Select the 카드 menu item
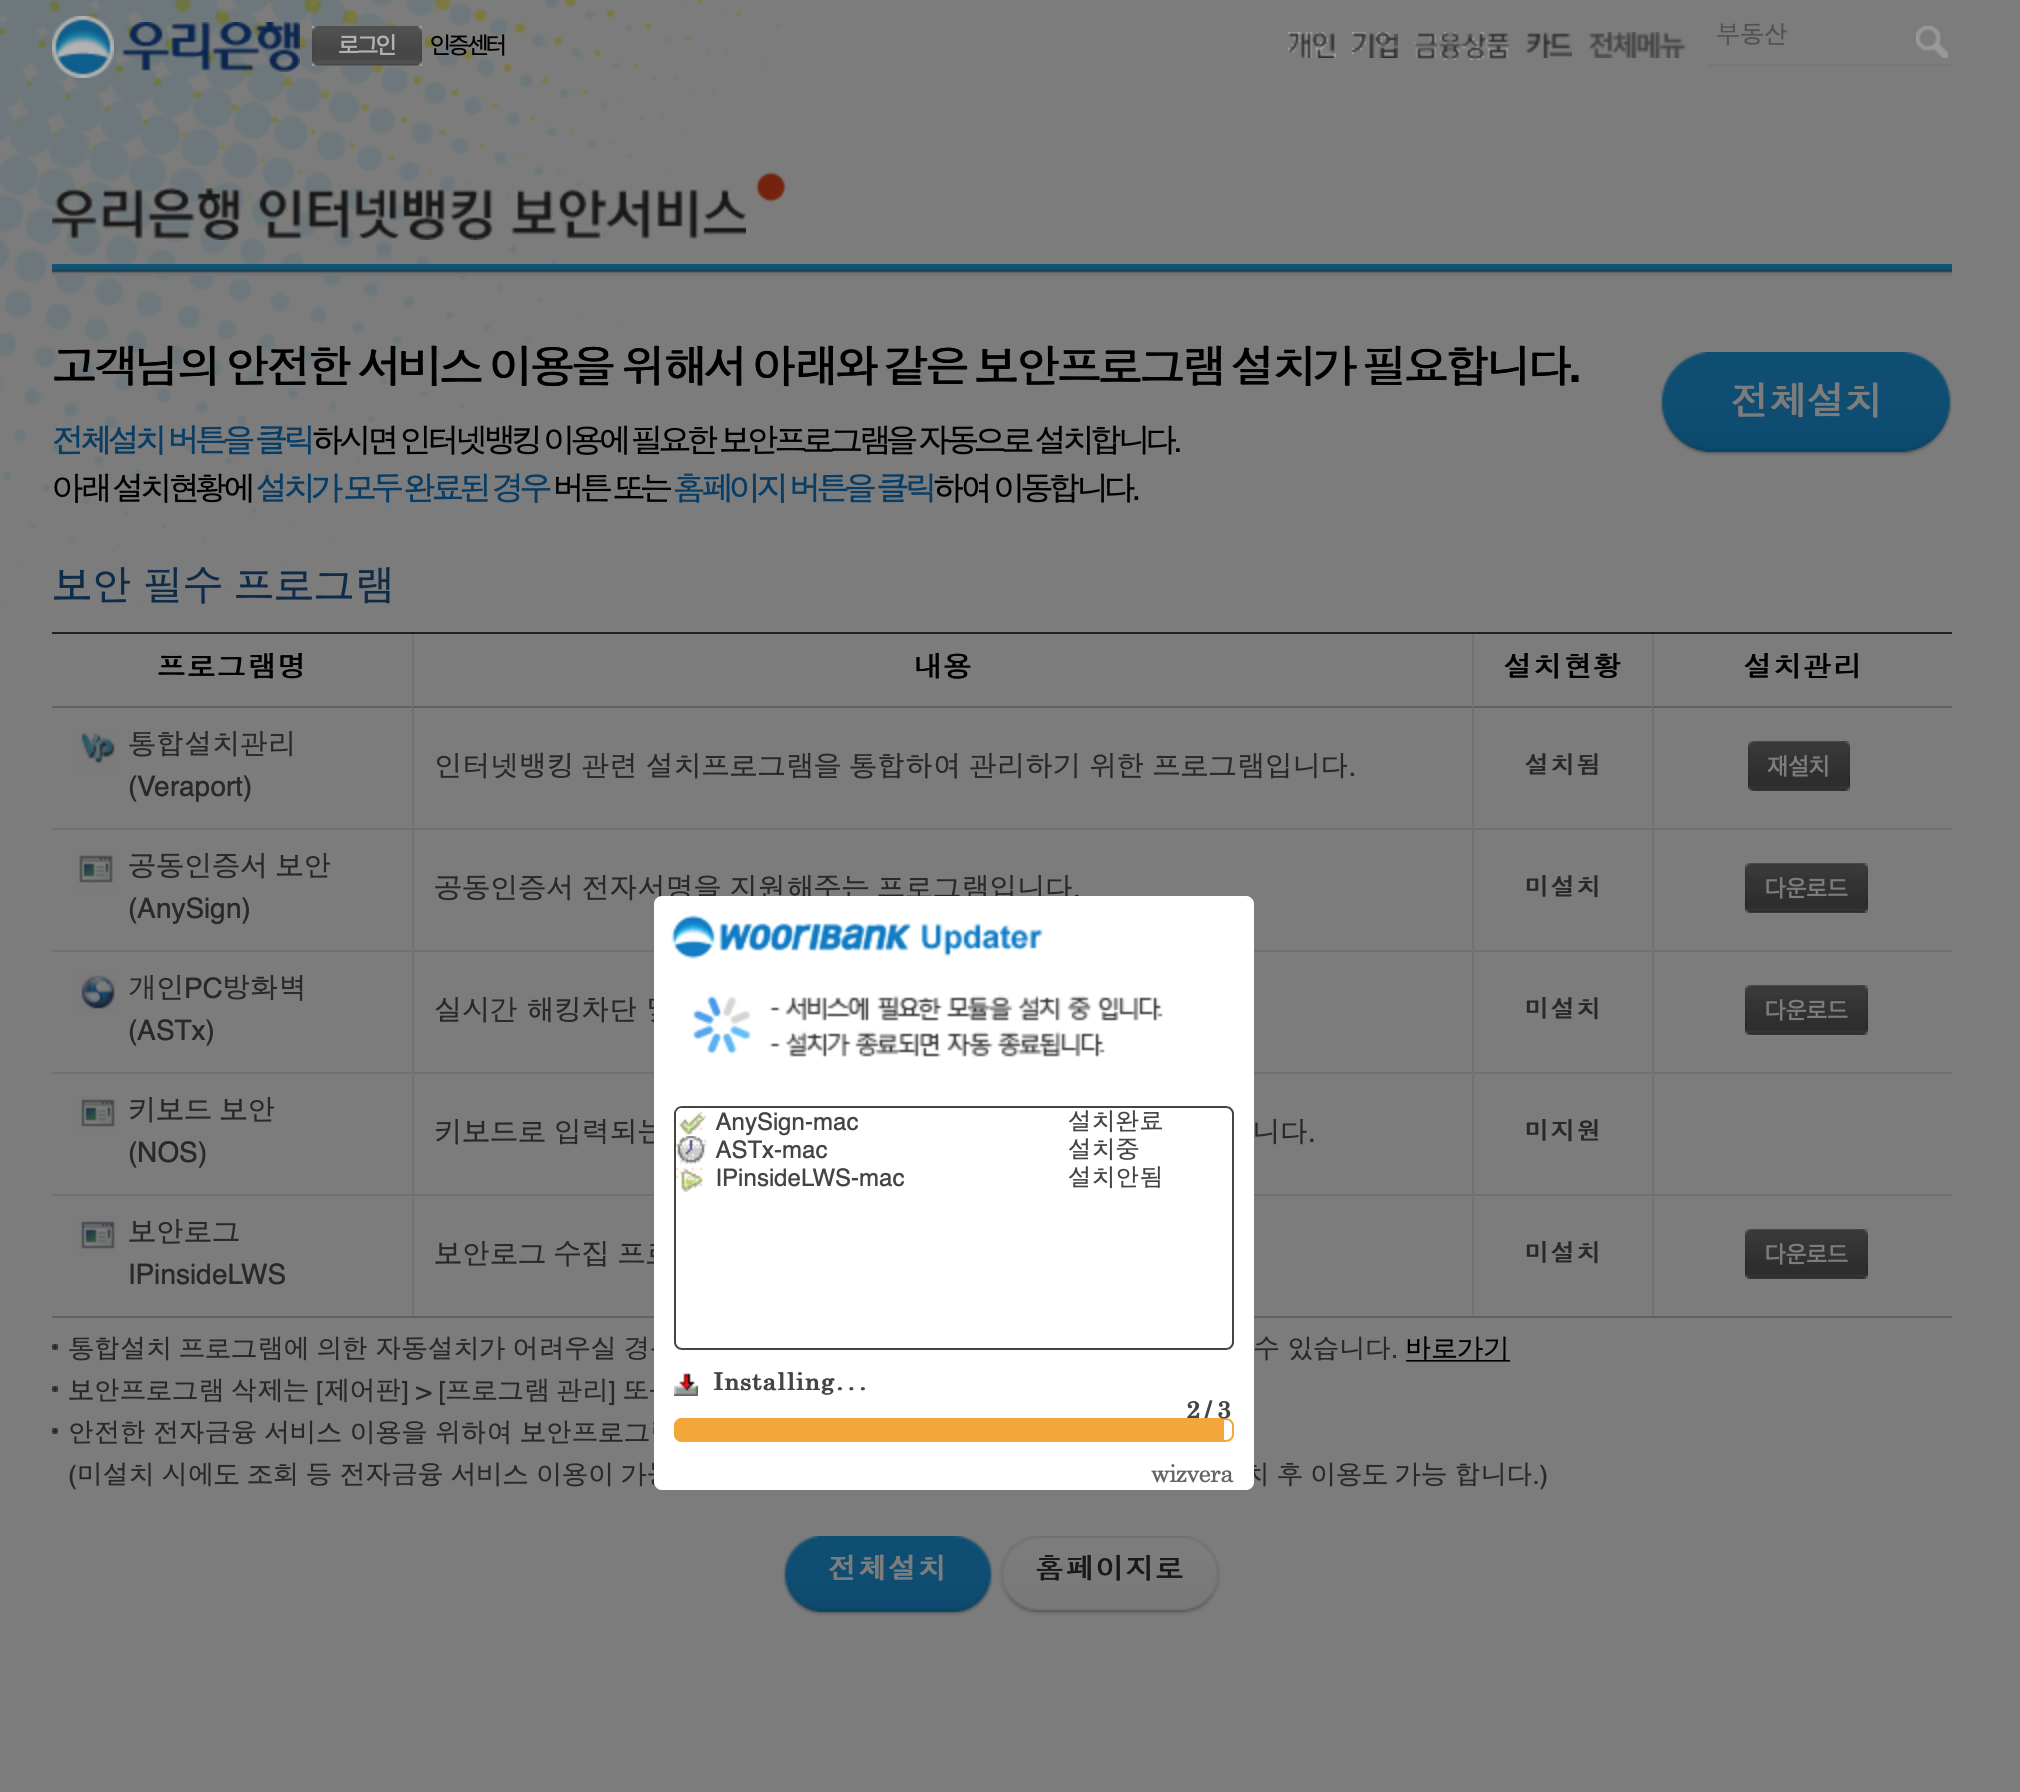This screenshot has height=1792, width=2020. pos(1548,45)
